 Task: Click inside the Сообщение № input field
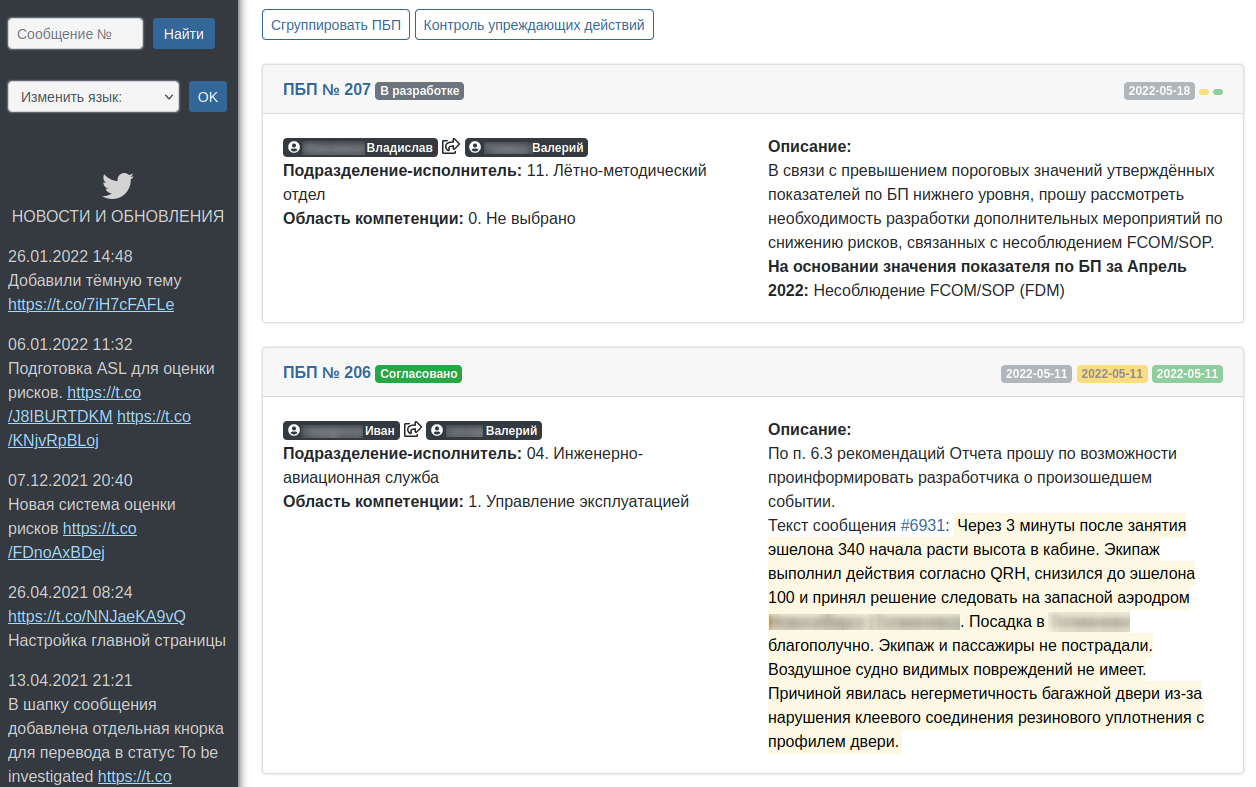74,32
